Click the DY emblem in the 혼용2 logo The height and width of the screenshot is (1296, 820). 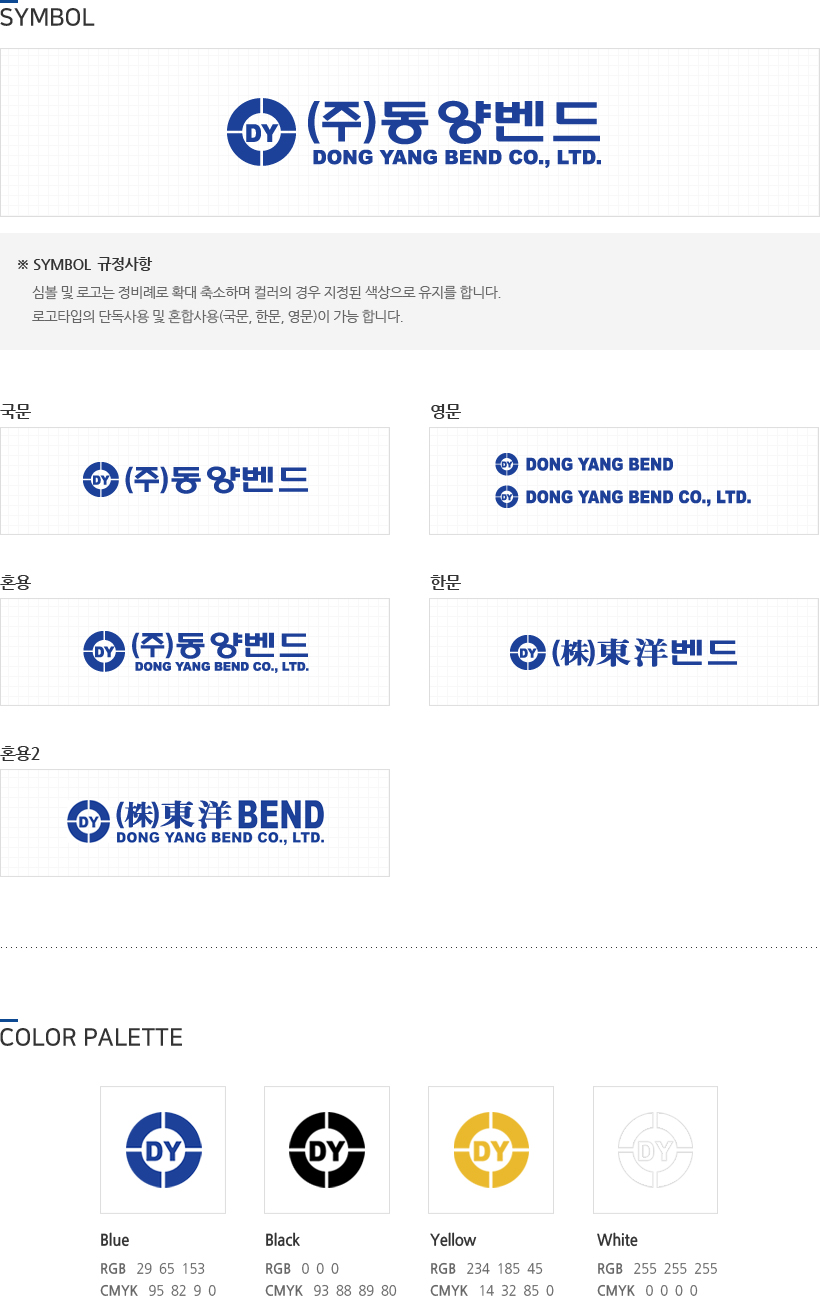point(88,822)
